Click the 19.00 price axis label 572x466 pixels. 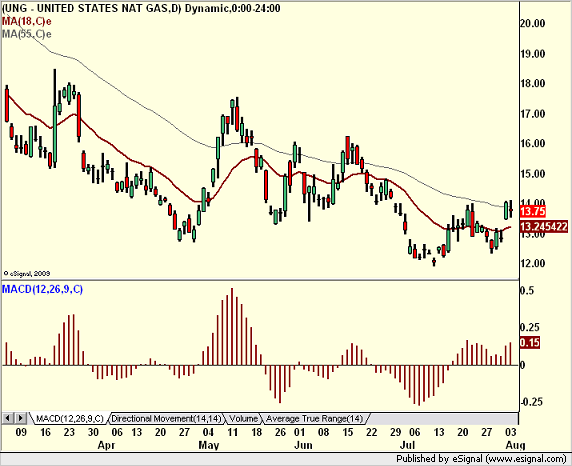coord(533,54)
